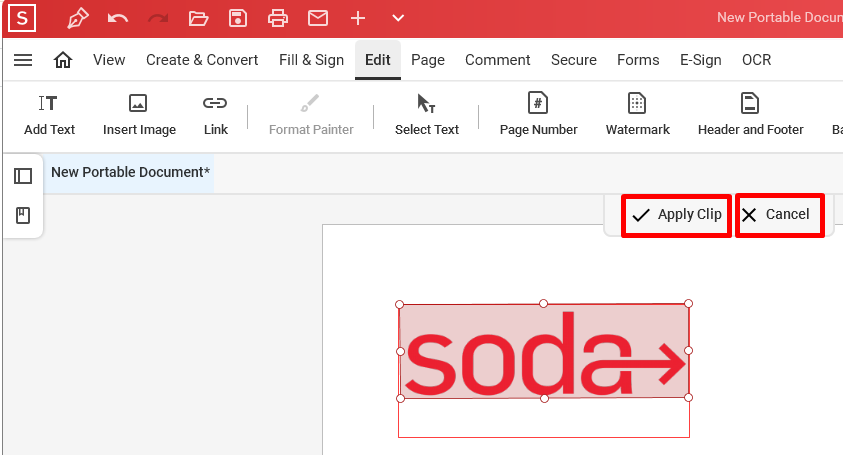843x455 pixels.
Task: Click the top-right clip handle
Action: click(x=689, y=304)
